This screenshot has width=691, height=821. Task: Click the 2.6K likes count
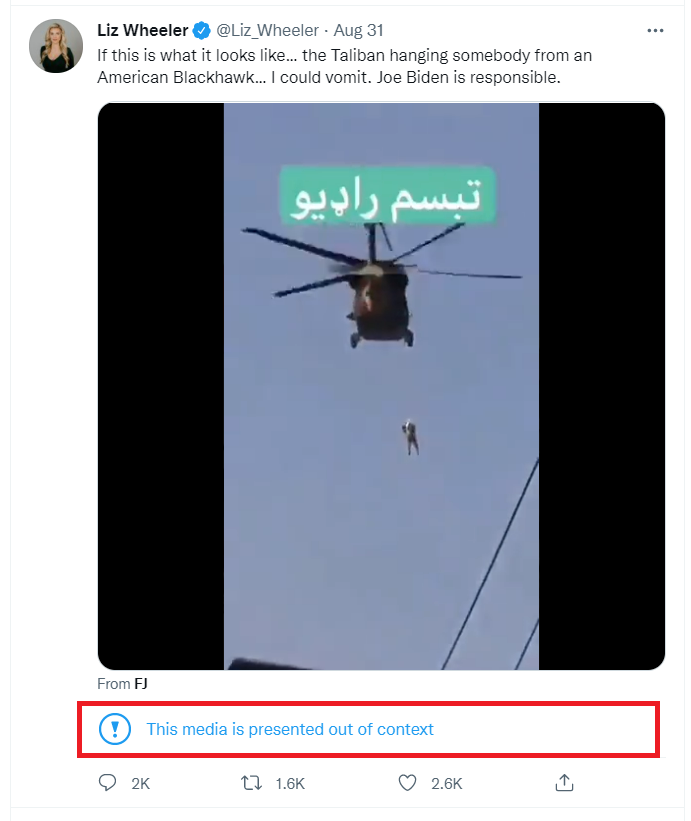[x=447, y=784]
